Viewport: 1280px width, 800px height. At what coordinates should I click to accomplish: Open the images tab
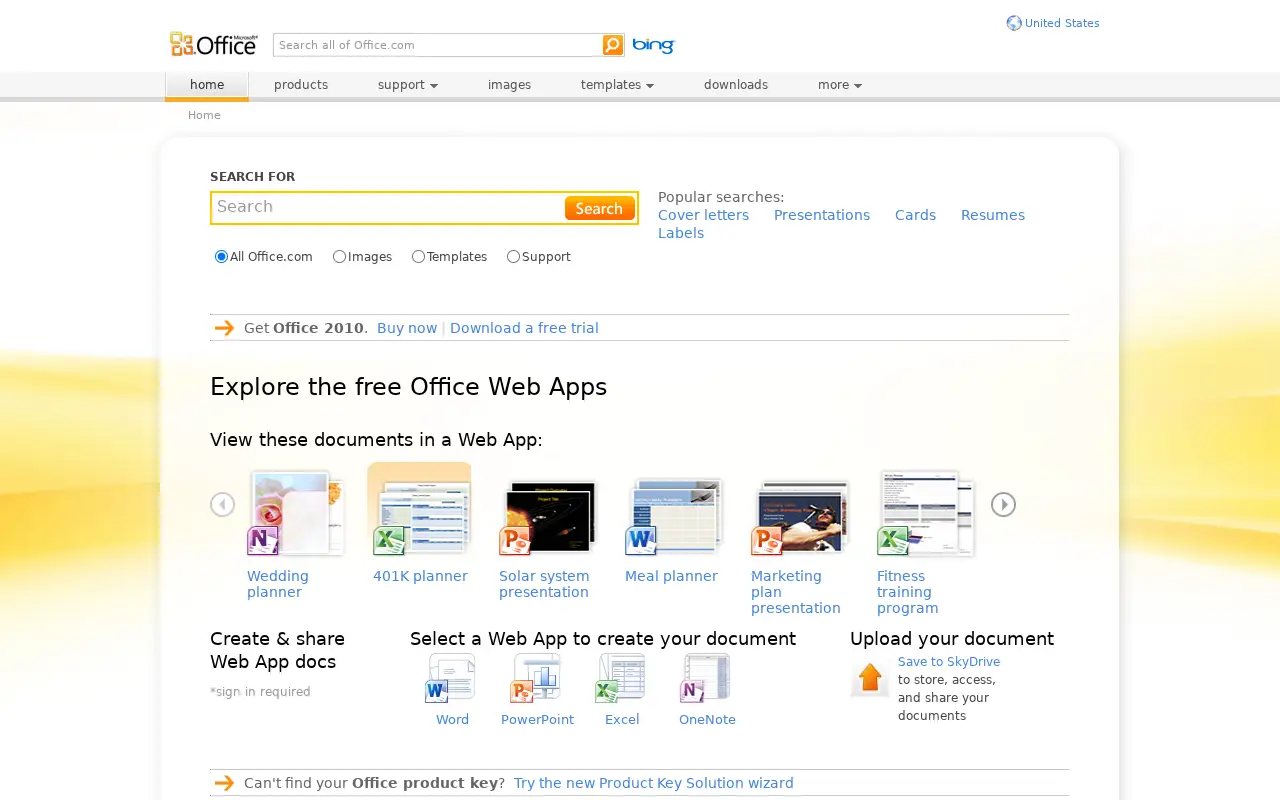point(509,85)
